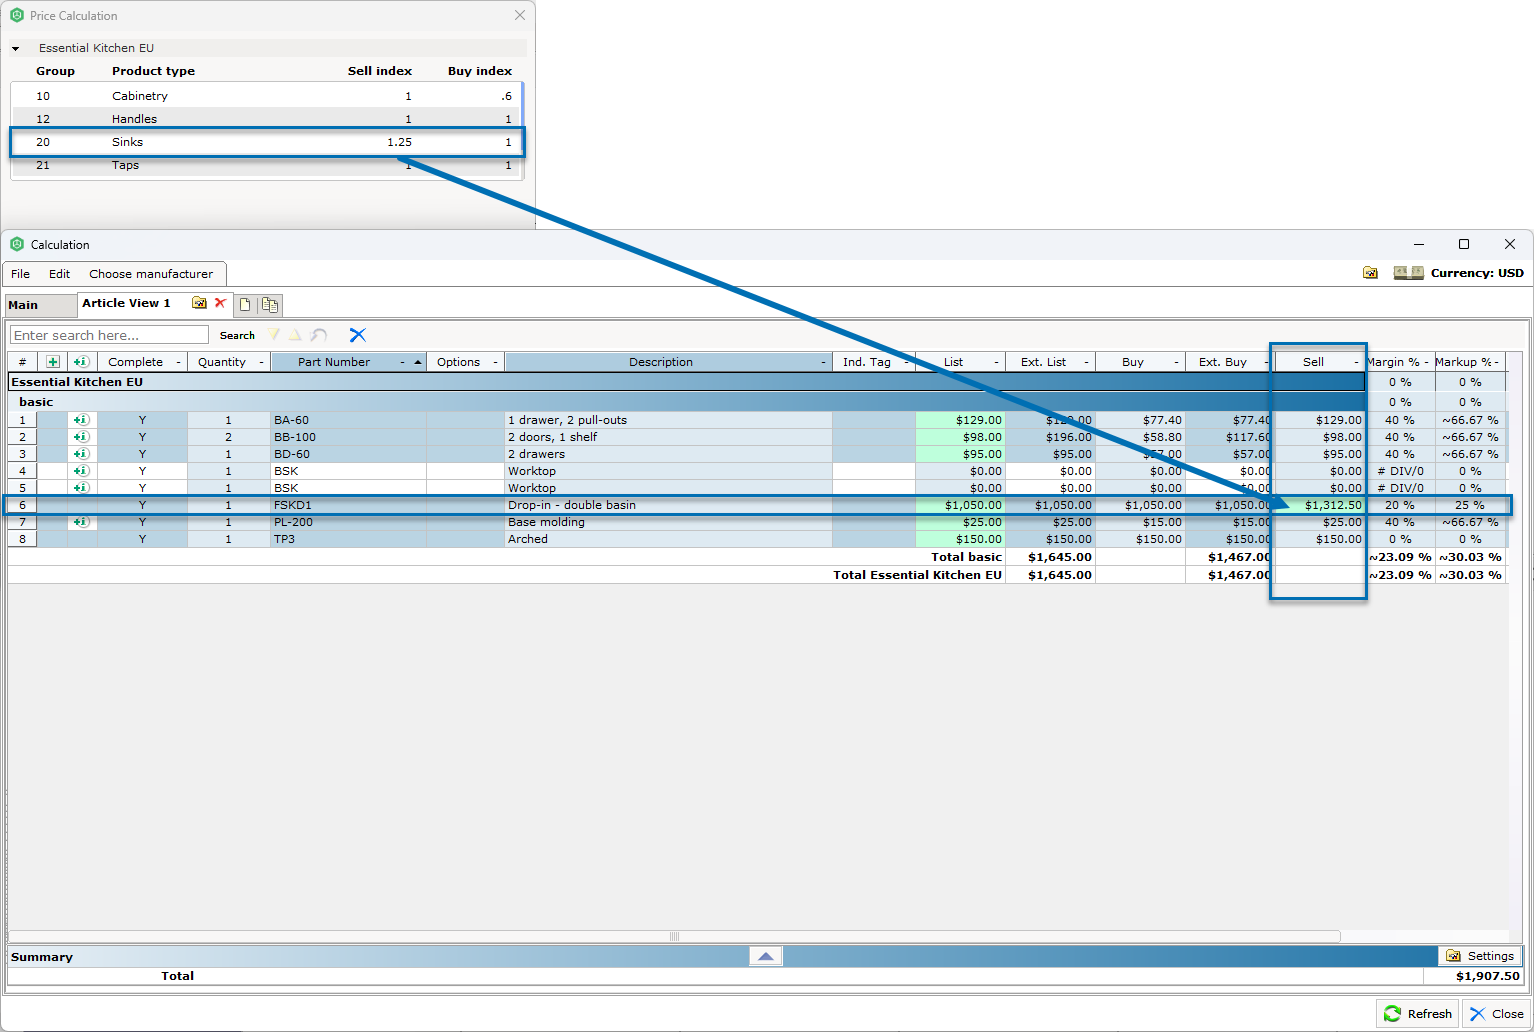
Task: Clear the search using the blue X icon
Action: click(357, 334)
